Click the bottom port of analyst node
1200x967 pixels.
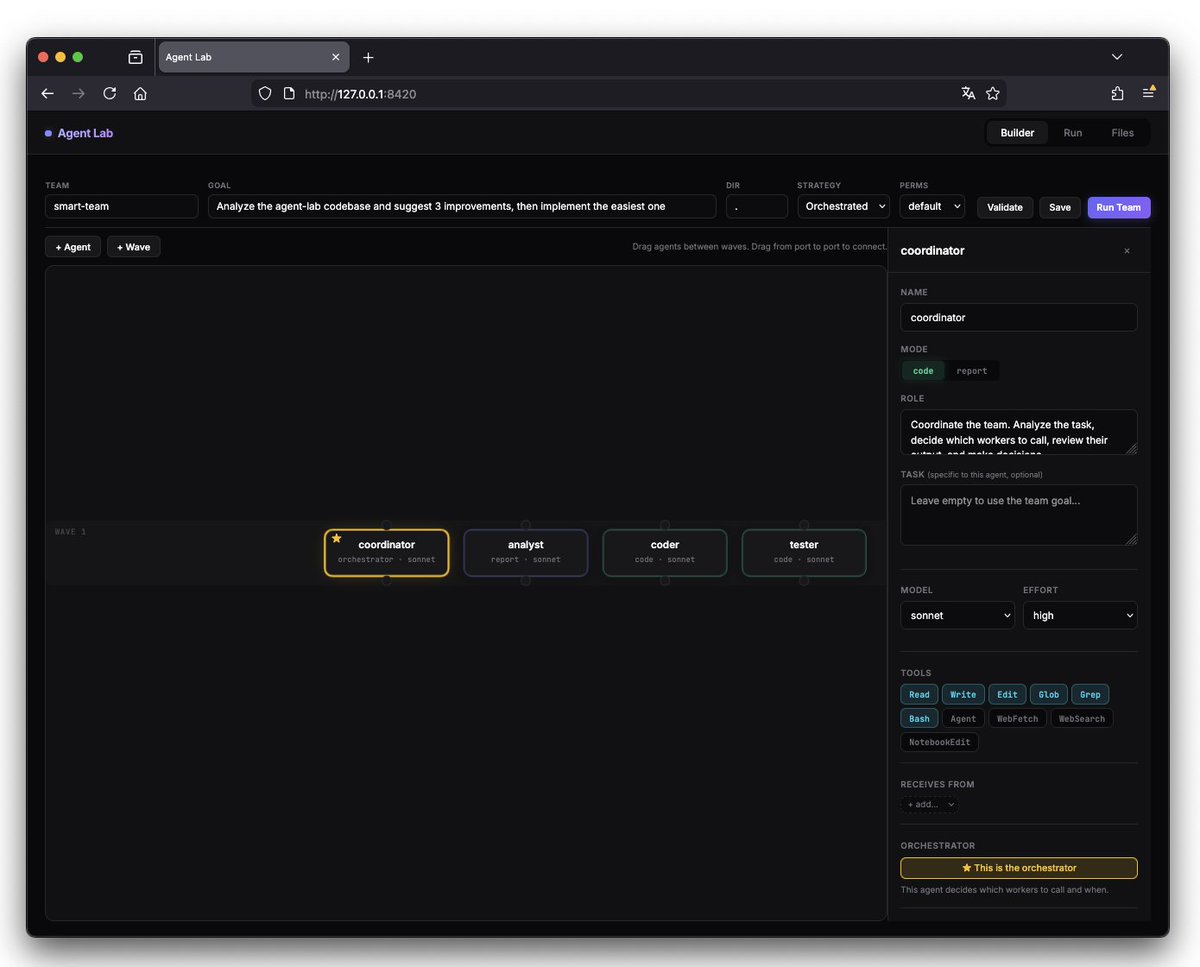(525, 580)
